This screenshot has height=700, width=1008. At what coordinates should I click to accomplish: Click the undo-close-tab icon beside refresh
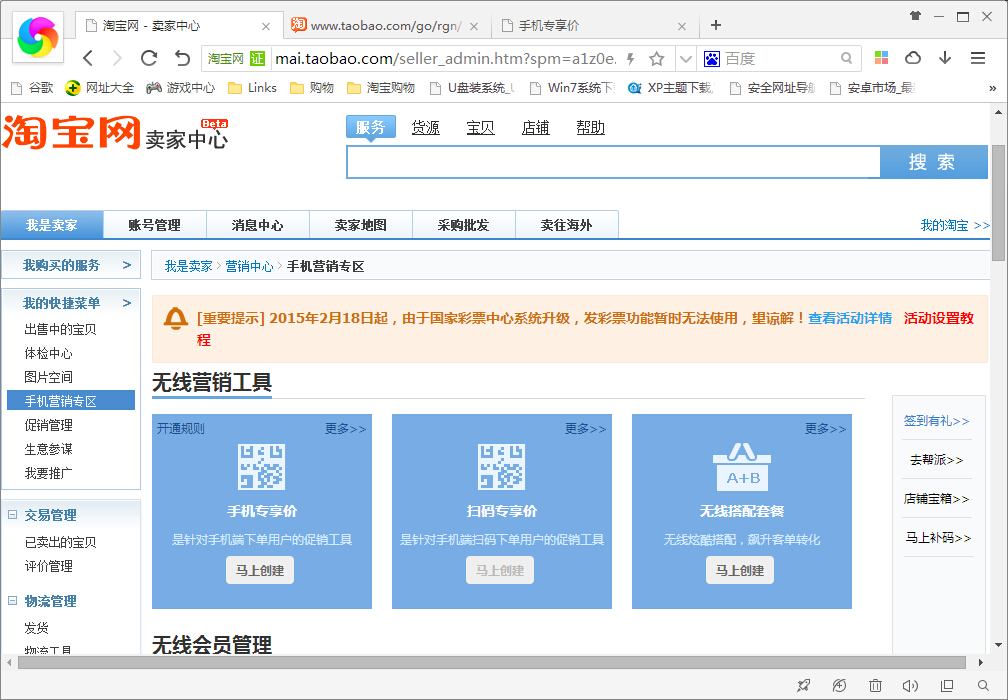click(183, 58)
